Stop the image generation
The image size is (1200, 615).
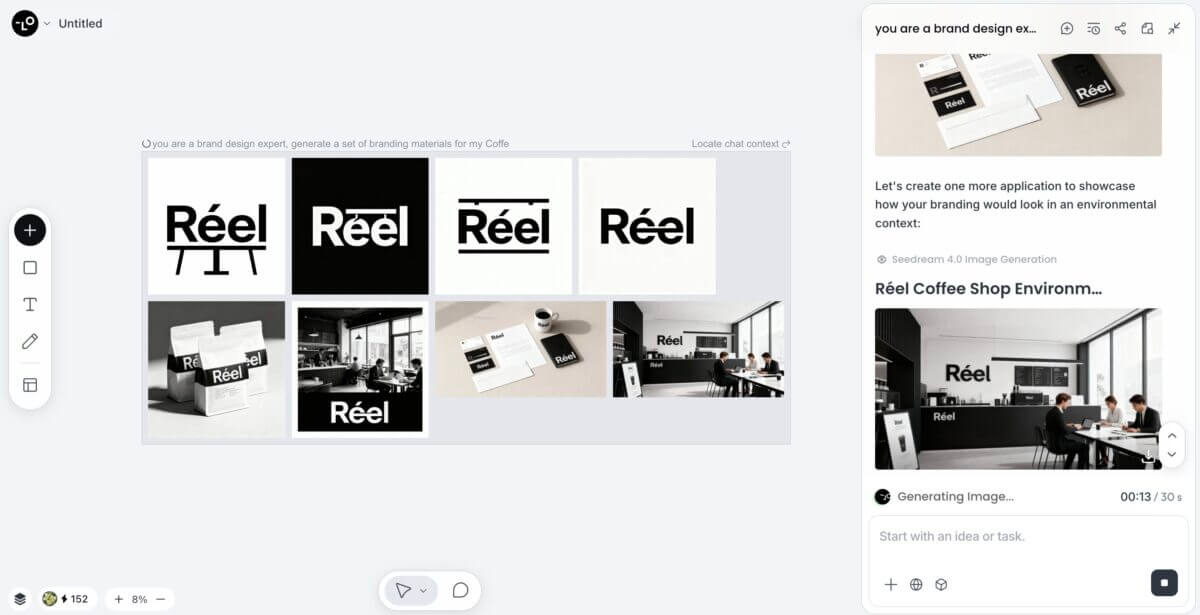point(1164,582)
